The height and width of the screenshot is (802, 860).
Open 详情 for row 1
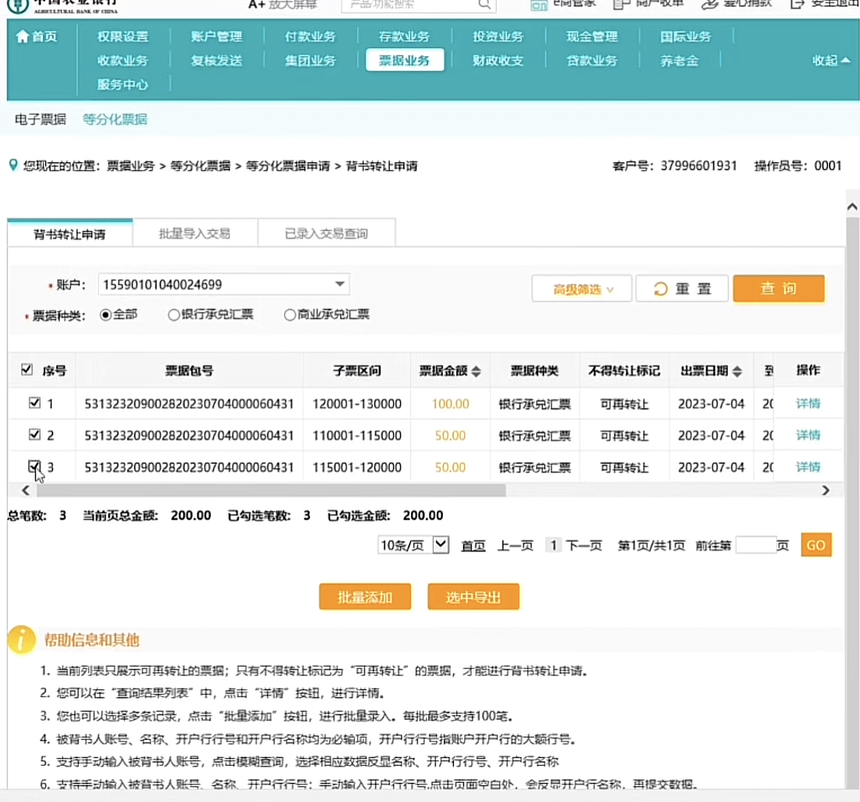click(x=808, y=404)
